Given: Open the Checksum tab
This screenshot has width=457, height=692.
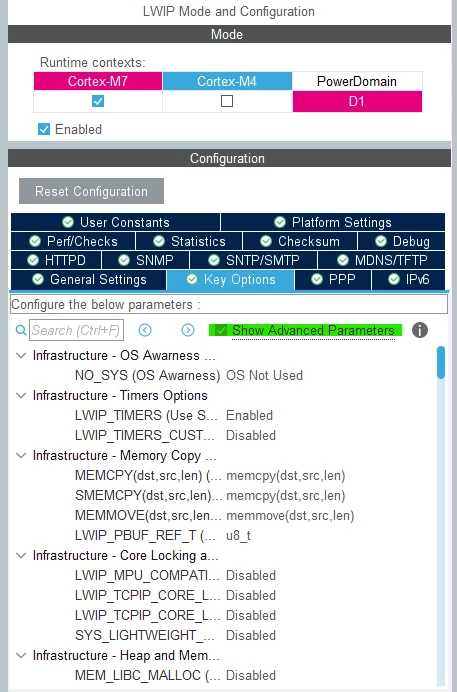Looking at the screenshot, I should point(300,241).
